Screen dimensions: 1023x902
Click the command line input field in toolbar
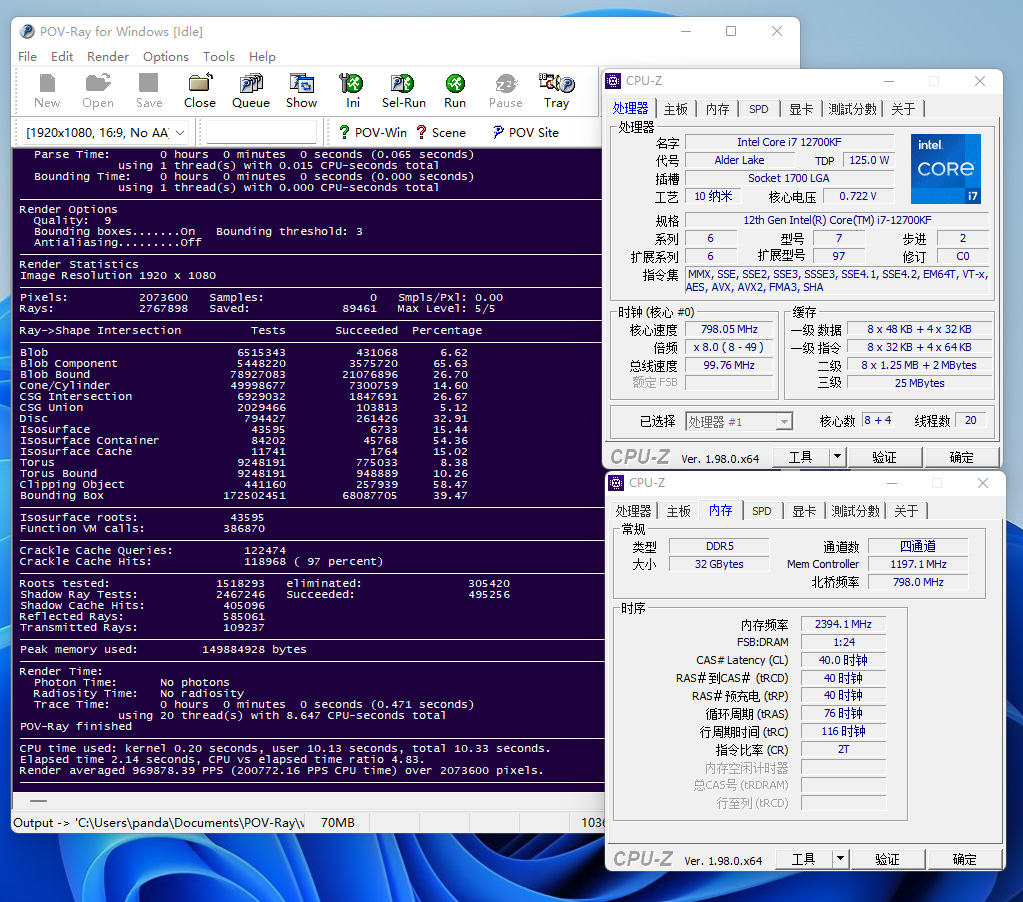(x=261, y=132)
